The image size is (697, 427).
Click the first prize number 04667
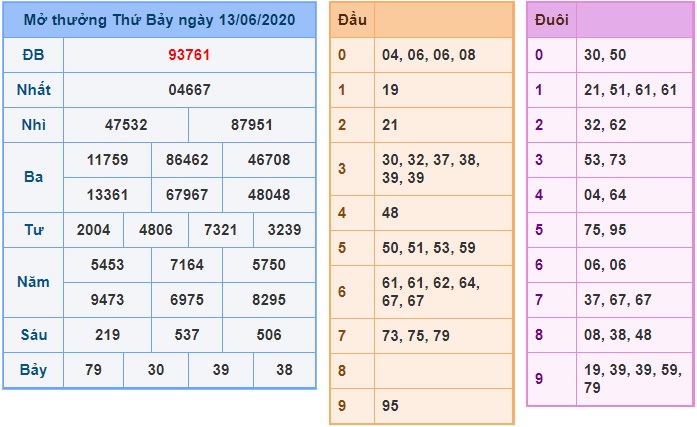189,90
